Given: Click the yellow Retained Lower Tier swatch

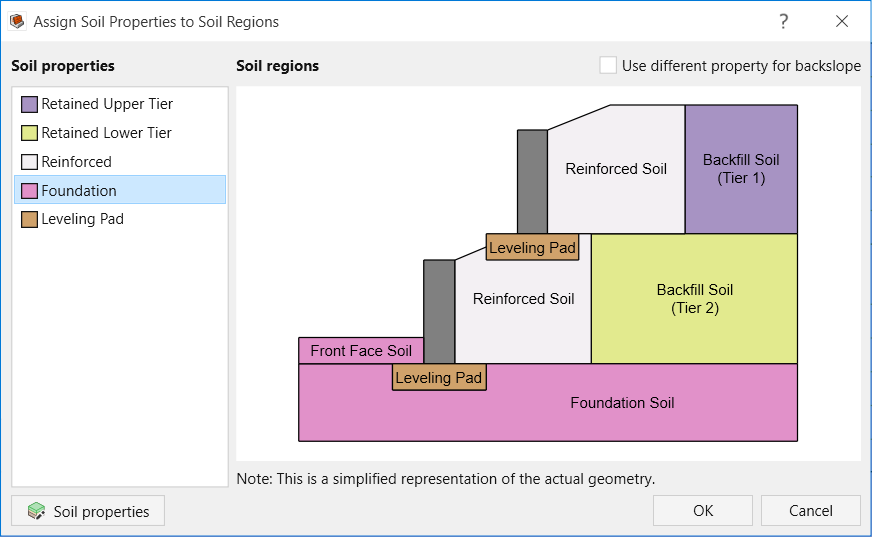Looking at the screenshot, I should [x=29, y=133].
